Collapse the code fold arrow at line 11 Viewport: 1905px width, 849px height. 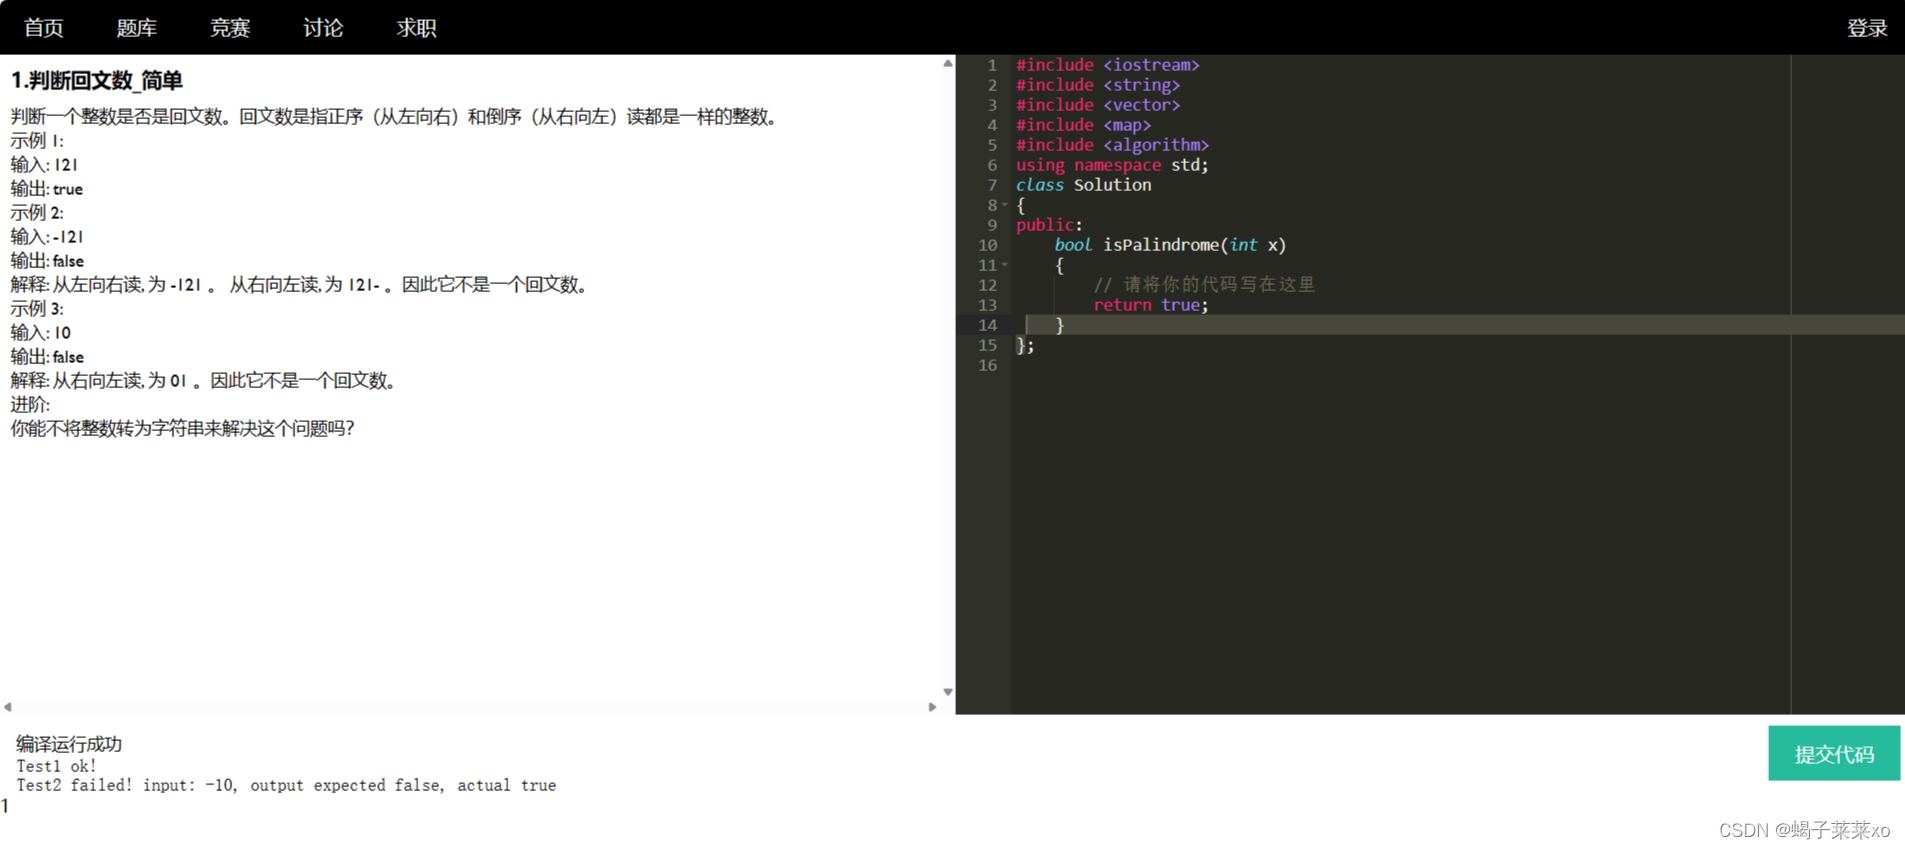tap(1005, 265)
